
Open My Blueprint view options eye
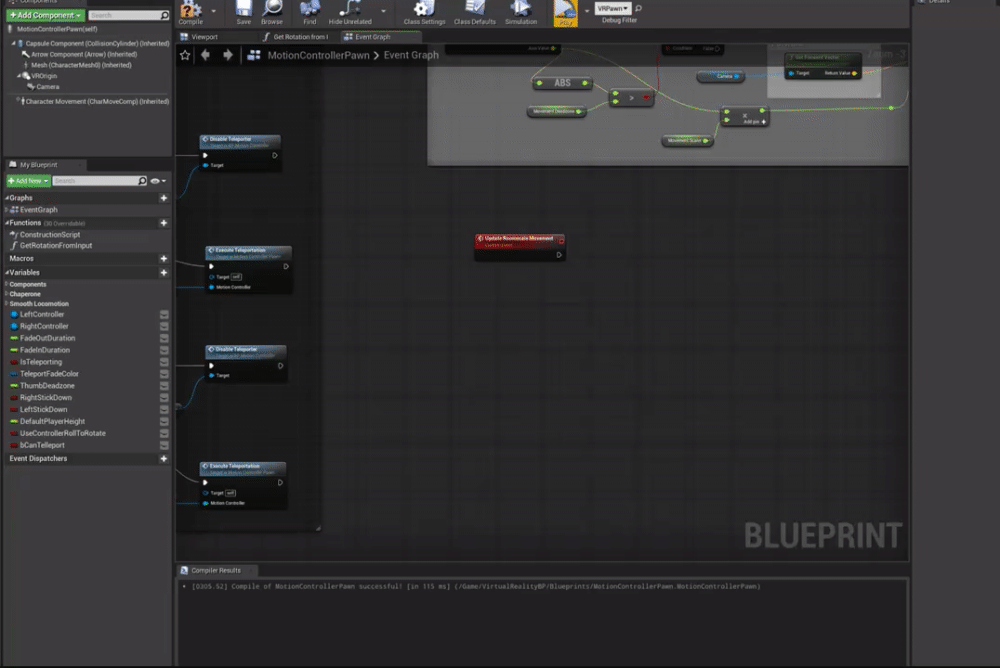(158, 181)
